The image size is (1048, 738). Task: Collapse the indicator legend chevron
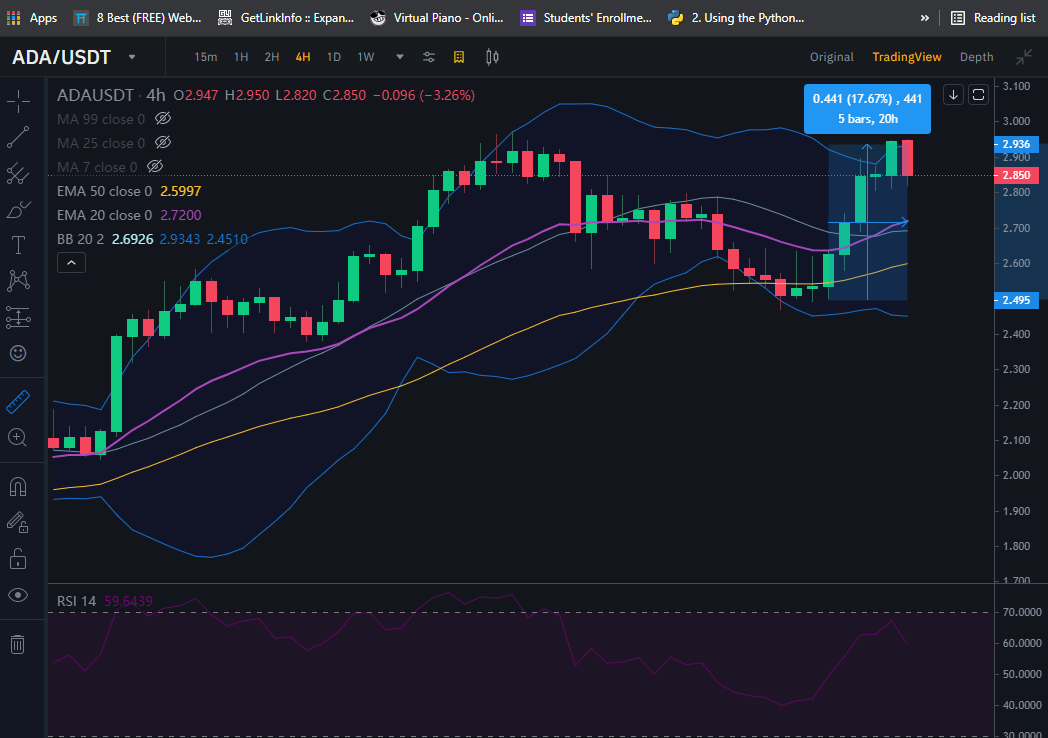point(72,263)
